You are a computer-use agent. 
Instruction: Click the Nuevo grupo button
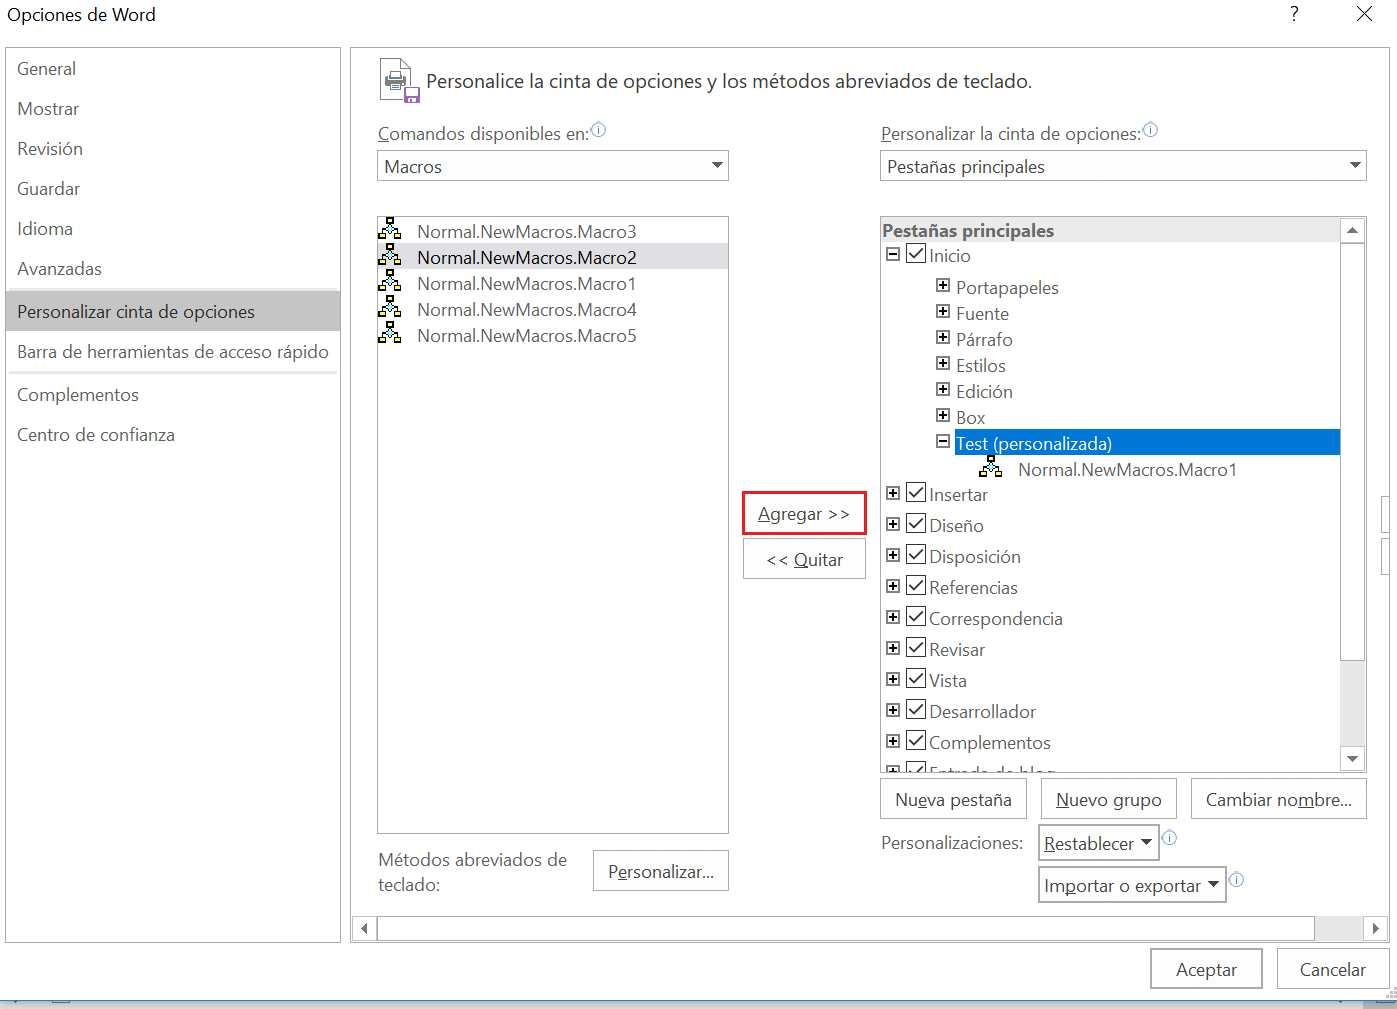pyautogui.click(x=1108, y=800)
